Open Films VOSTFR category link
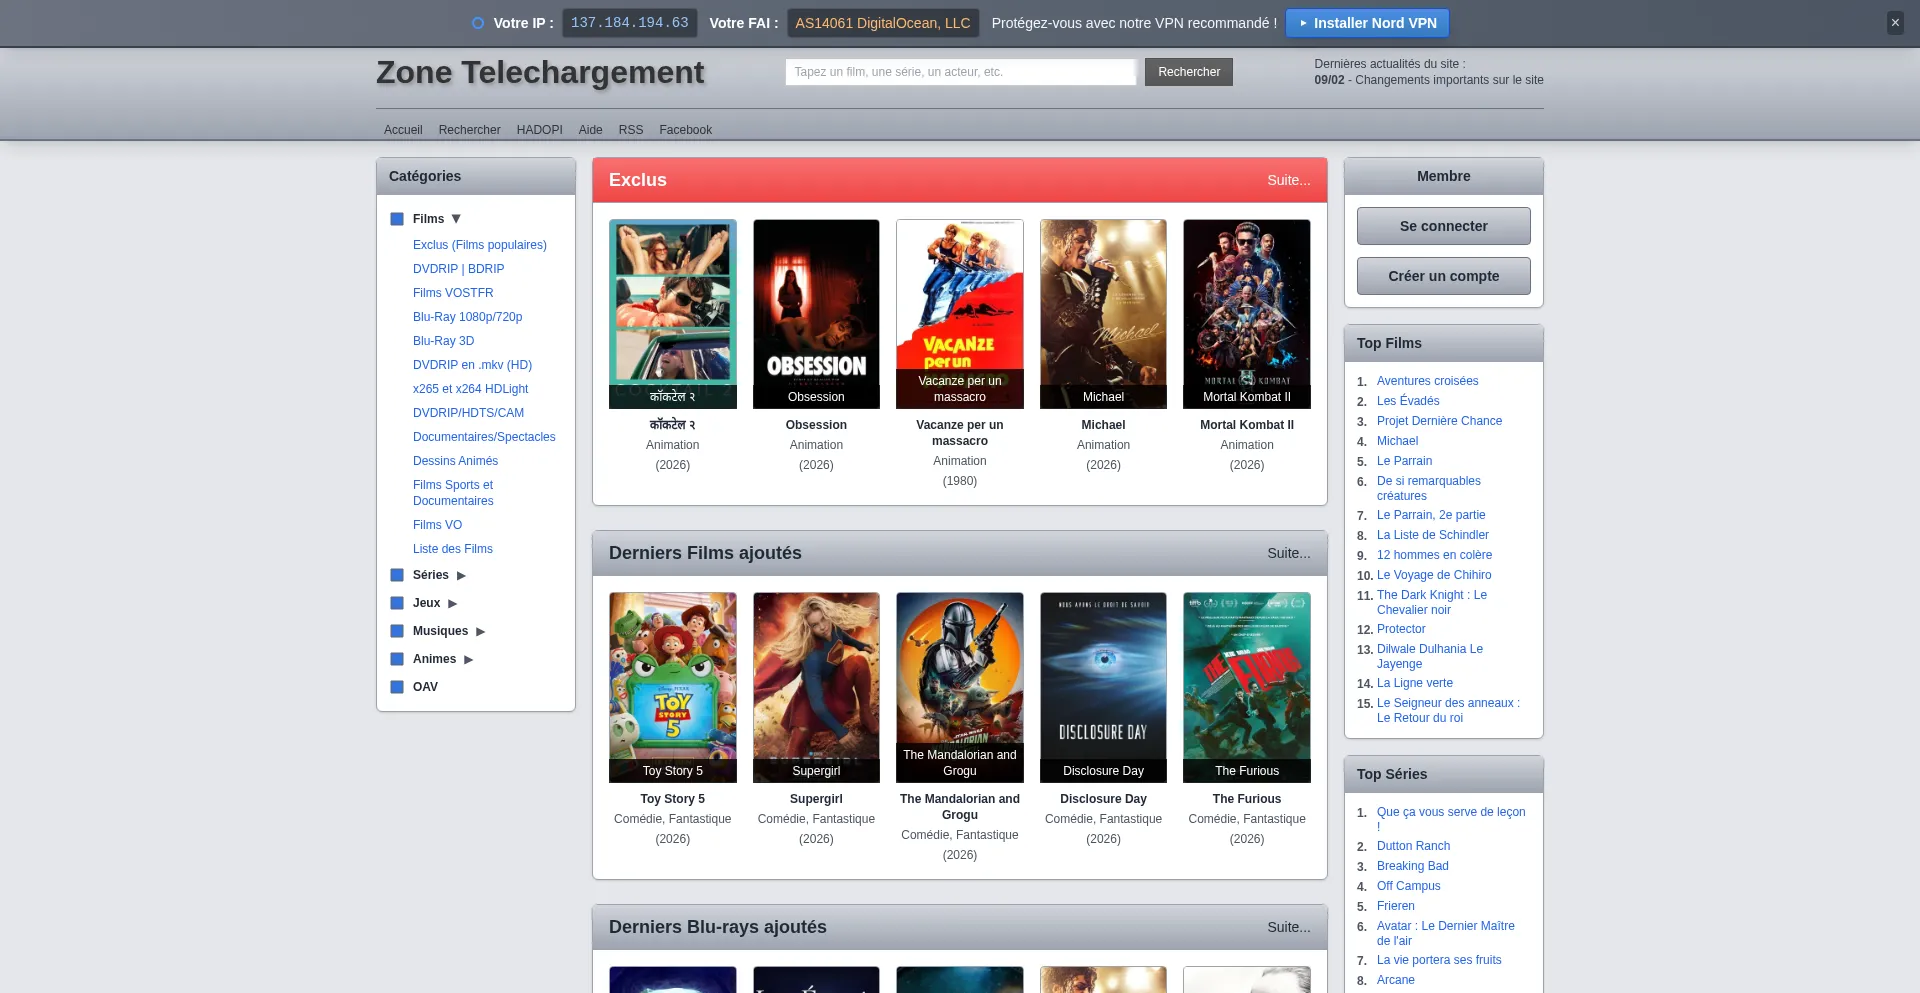Image resolution: width=1920 pixels, height=993 pixels. (453, 293)
